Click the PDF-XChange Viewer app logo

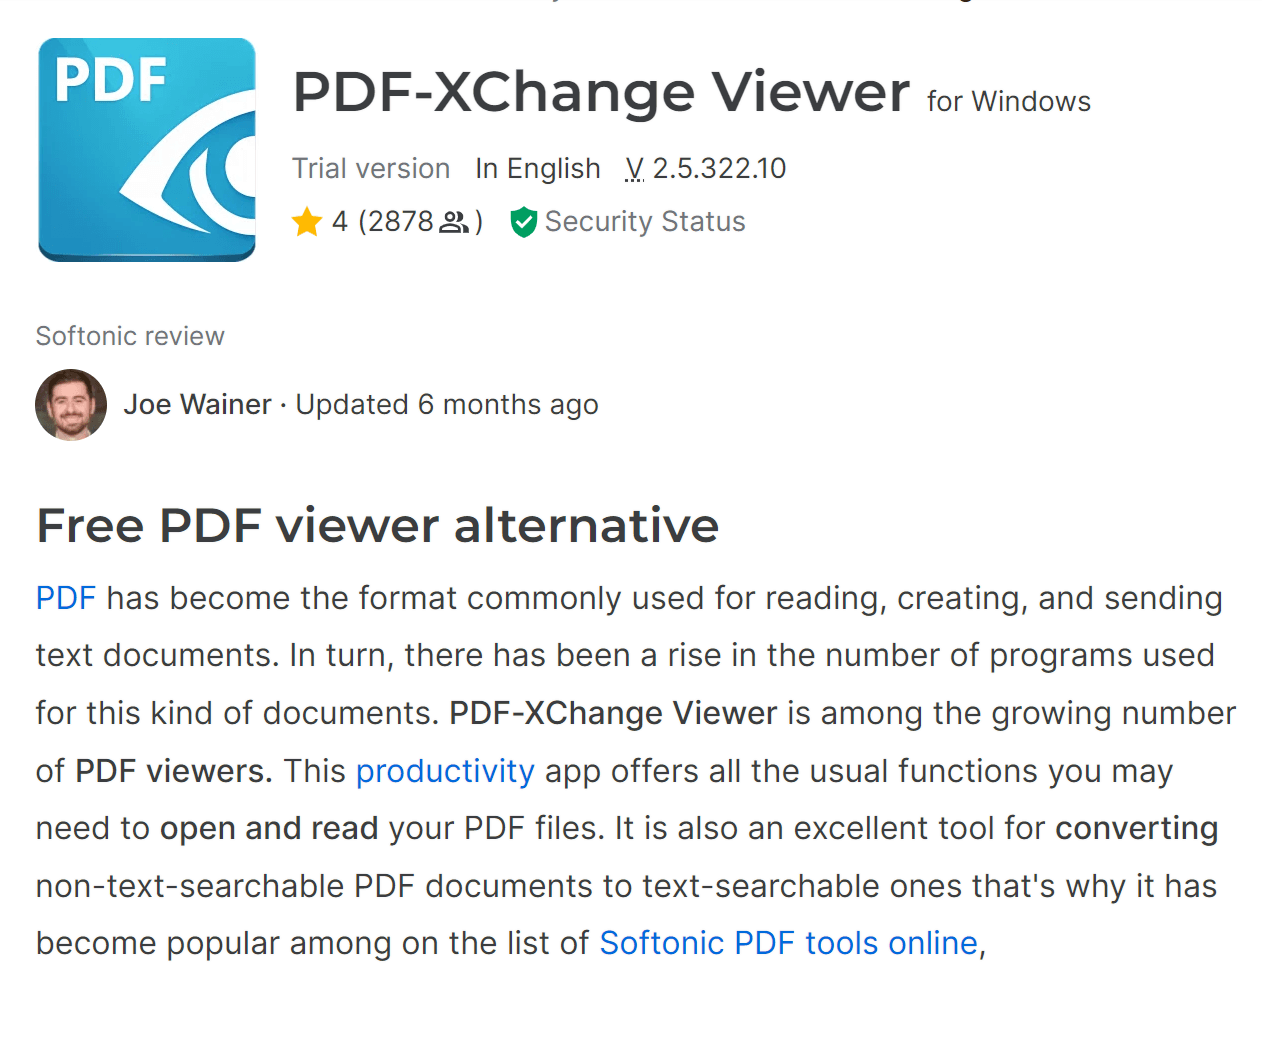pyautogui.click(x=147, y=150)
